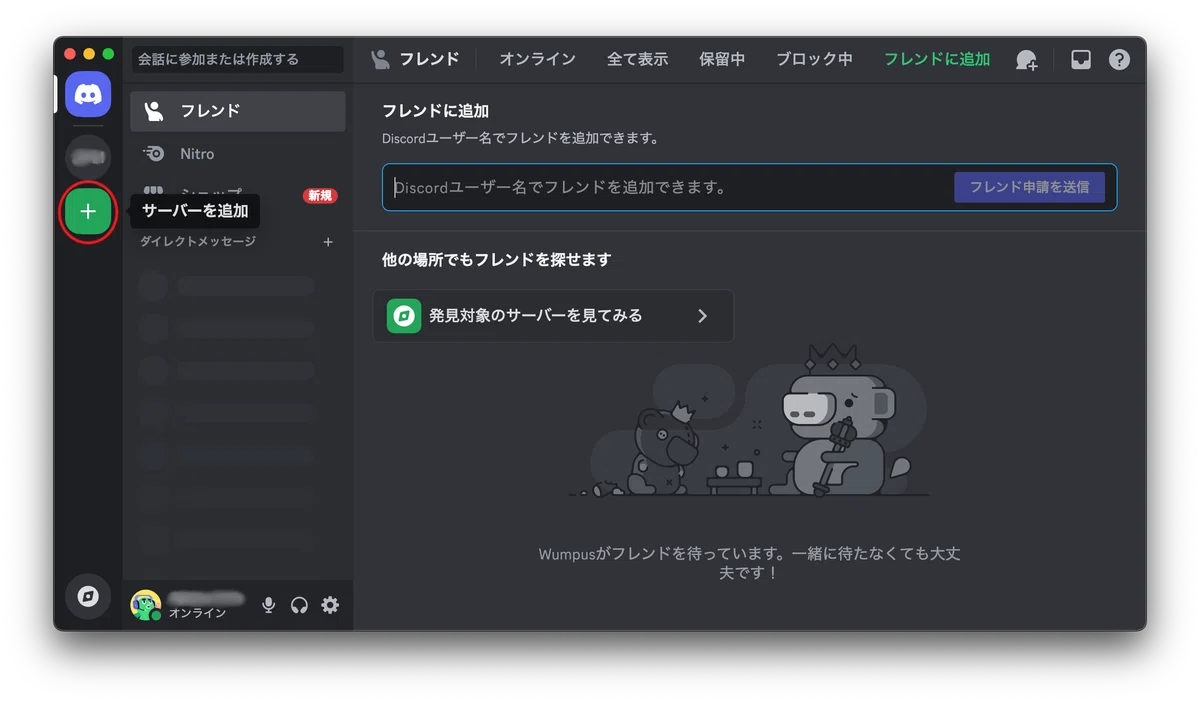Click the ダイレクトメッセージ heading
The height and width of the screenshot is (702, 1200).
pos(197,242)
